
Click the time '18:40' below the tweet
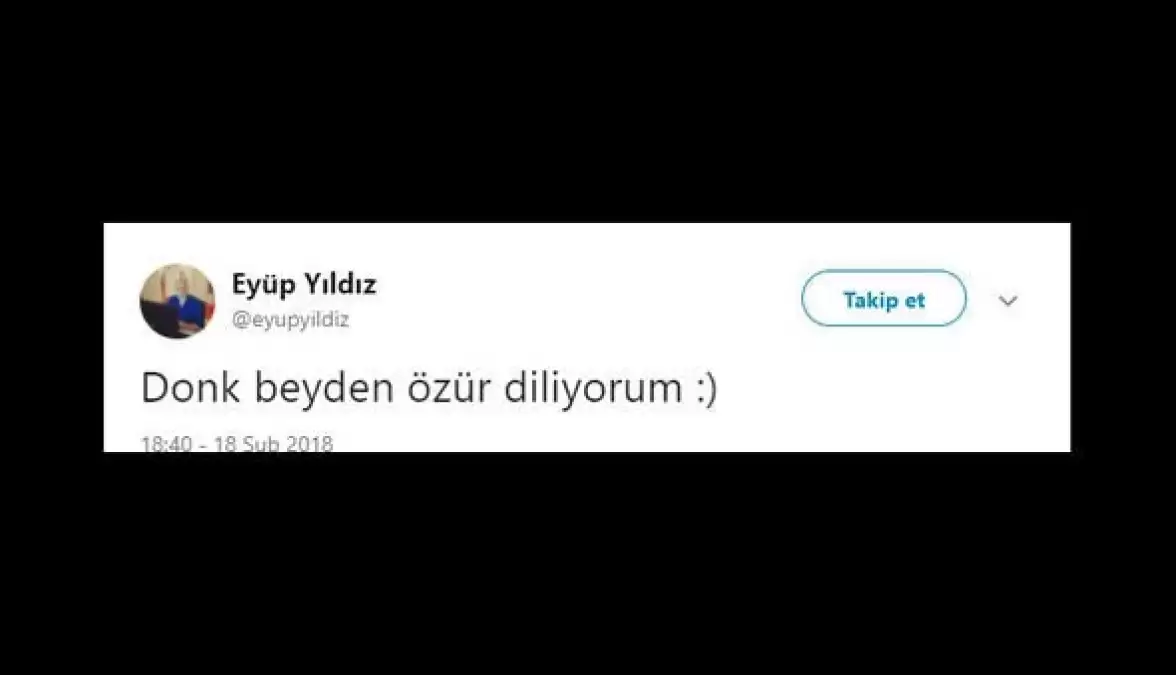(166, 443)
